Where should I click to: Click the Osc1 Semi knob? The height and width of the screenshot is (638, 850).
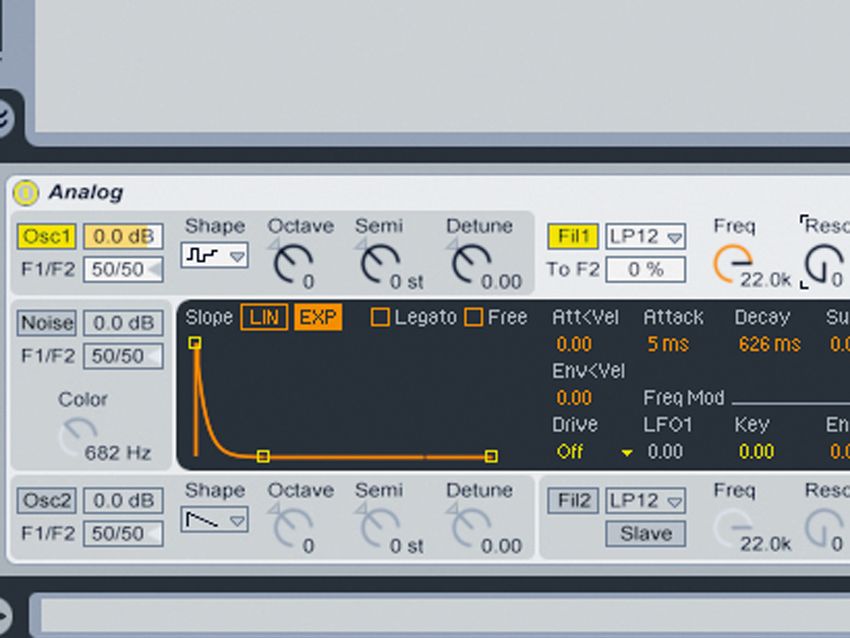pos(383,260)
